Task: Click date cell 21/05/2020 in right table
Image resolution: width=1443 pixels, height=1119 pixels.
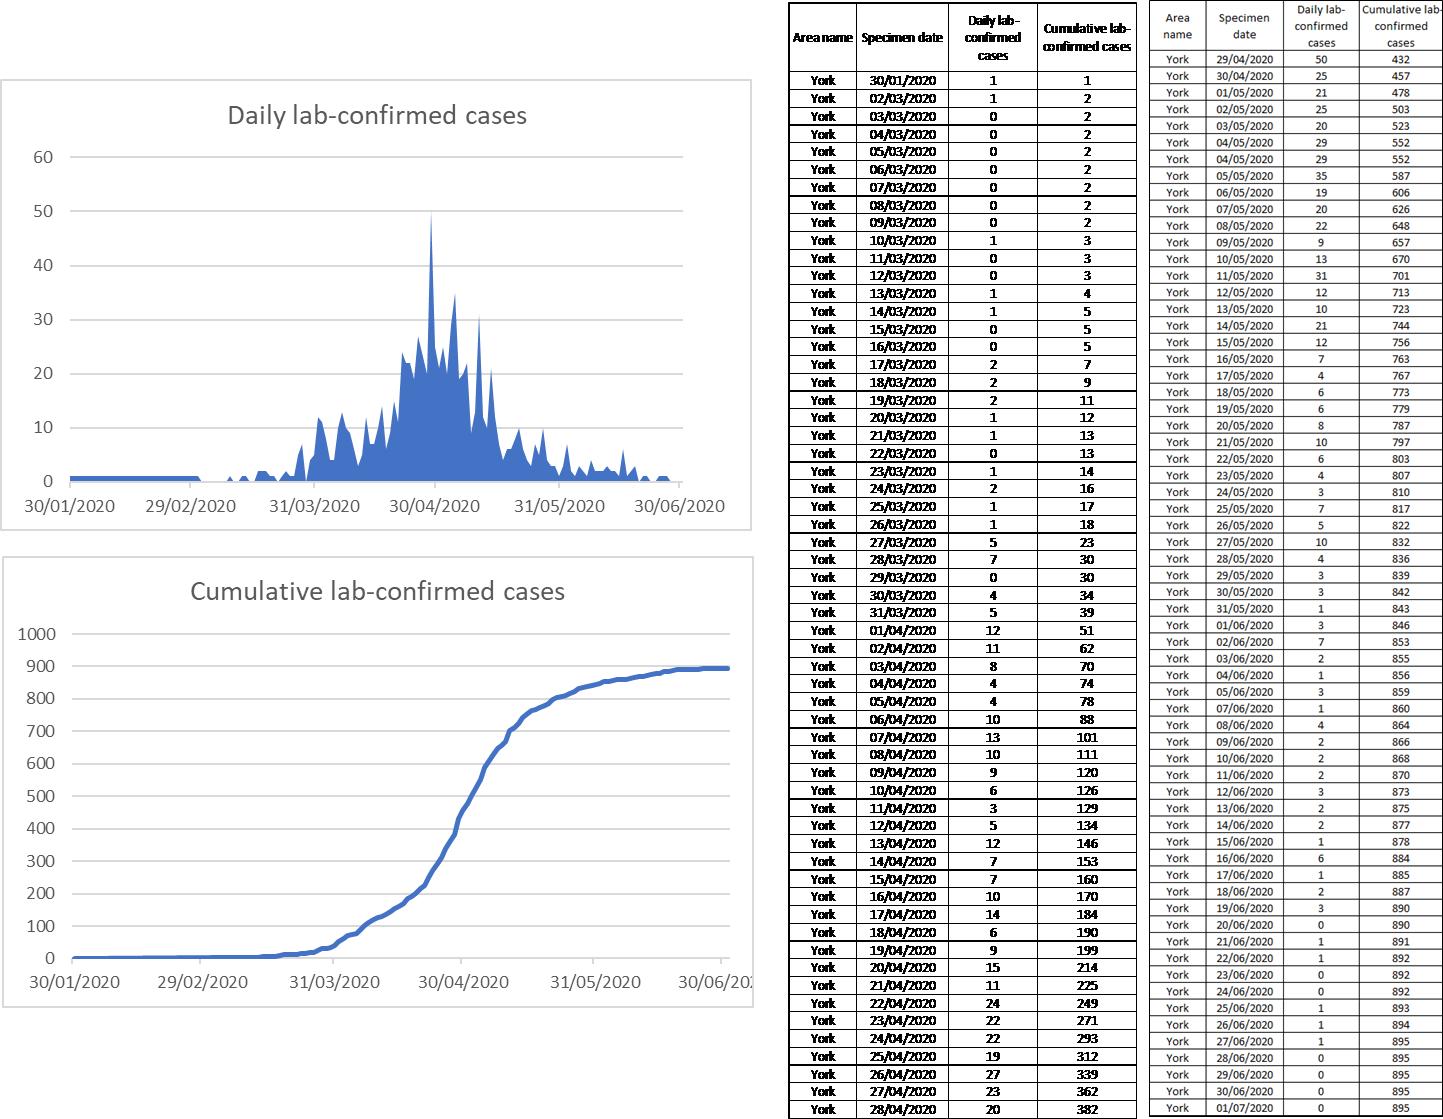Action: click(1244, 442)
